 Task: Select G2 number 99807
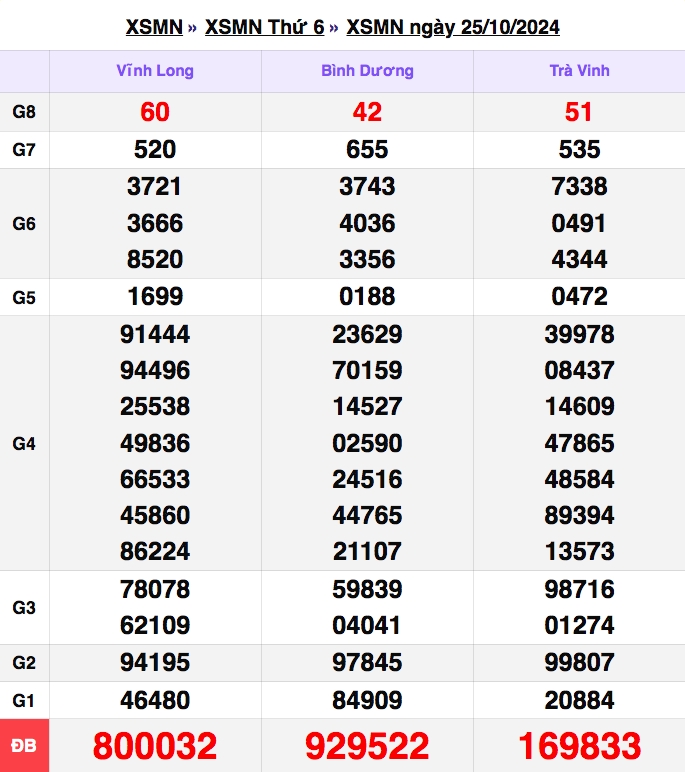click(x=580, y=662)
